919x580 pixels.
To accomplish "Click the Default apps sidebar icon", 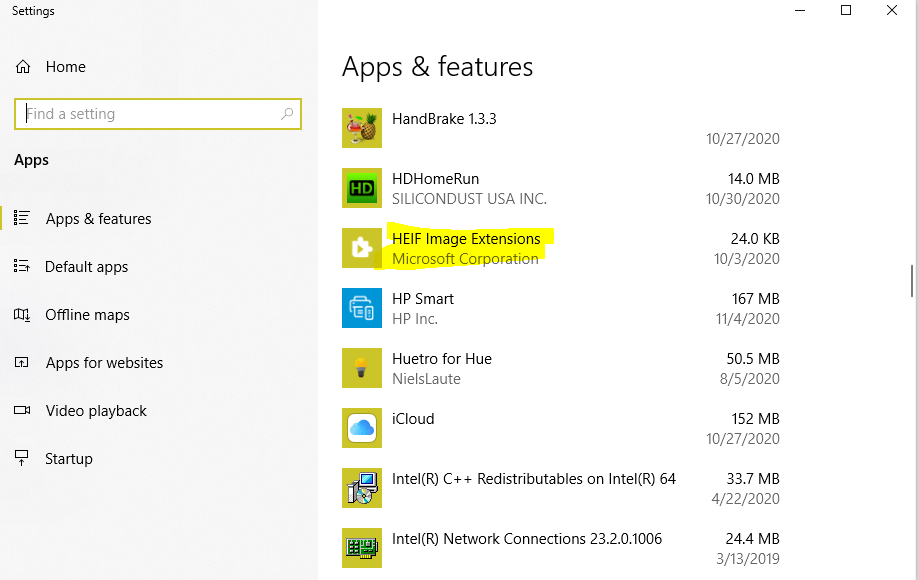I will click(x=22, y=266).
